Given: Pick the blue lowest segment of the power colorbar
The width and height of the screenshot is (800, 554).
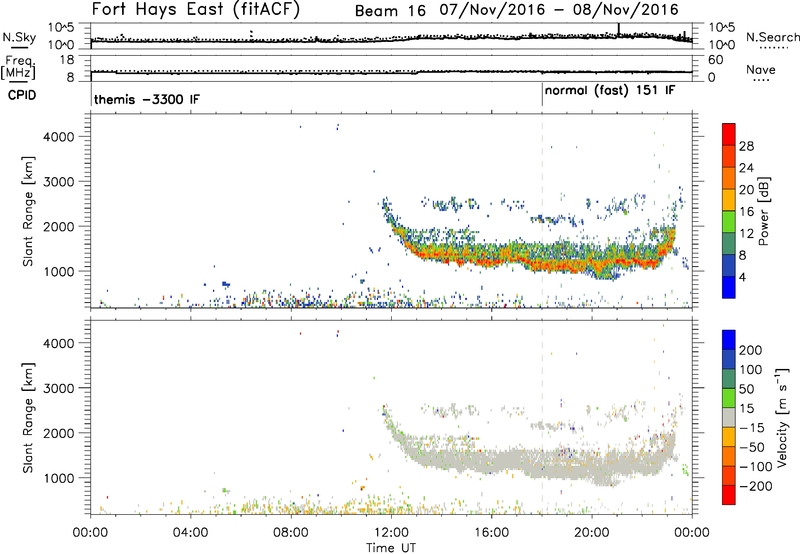Looking at the screenshot, I should pos(729,287).
